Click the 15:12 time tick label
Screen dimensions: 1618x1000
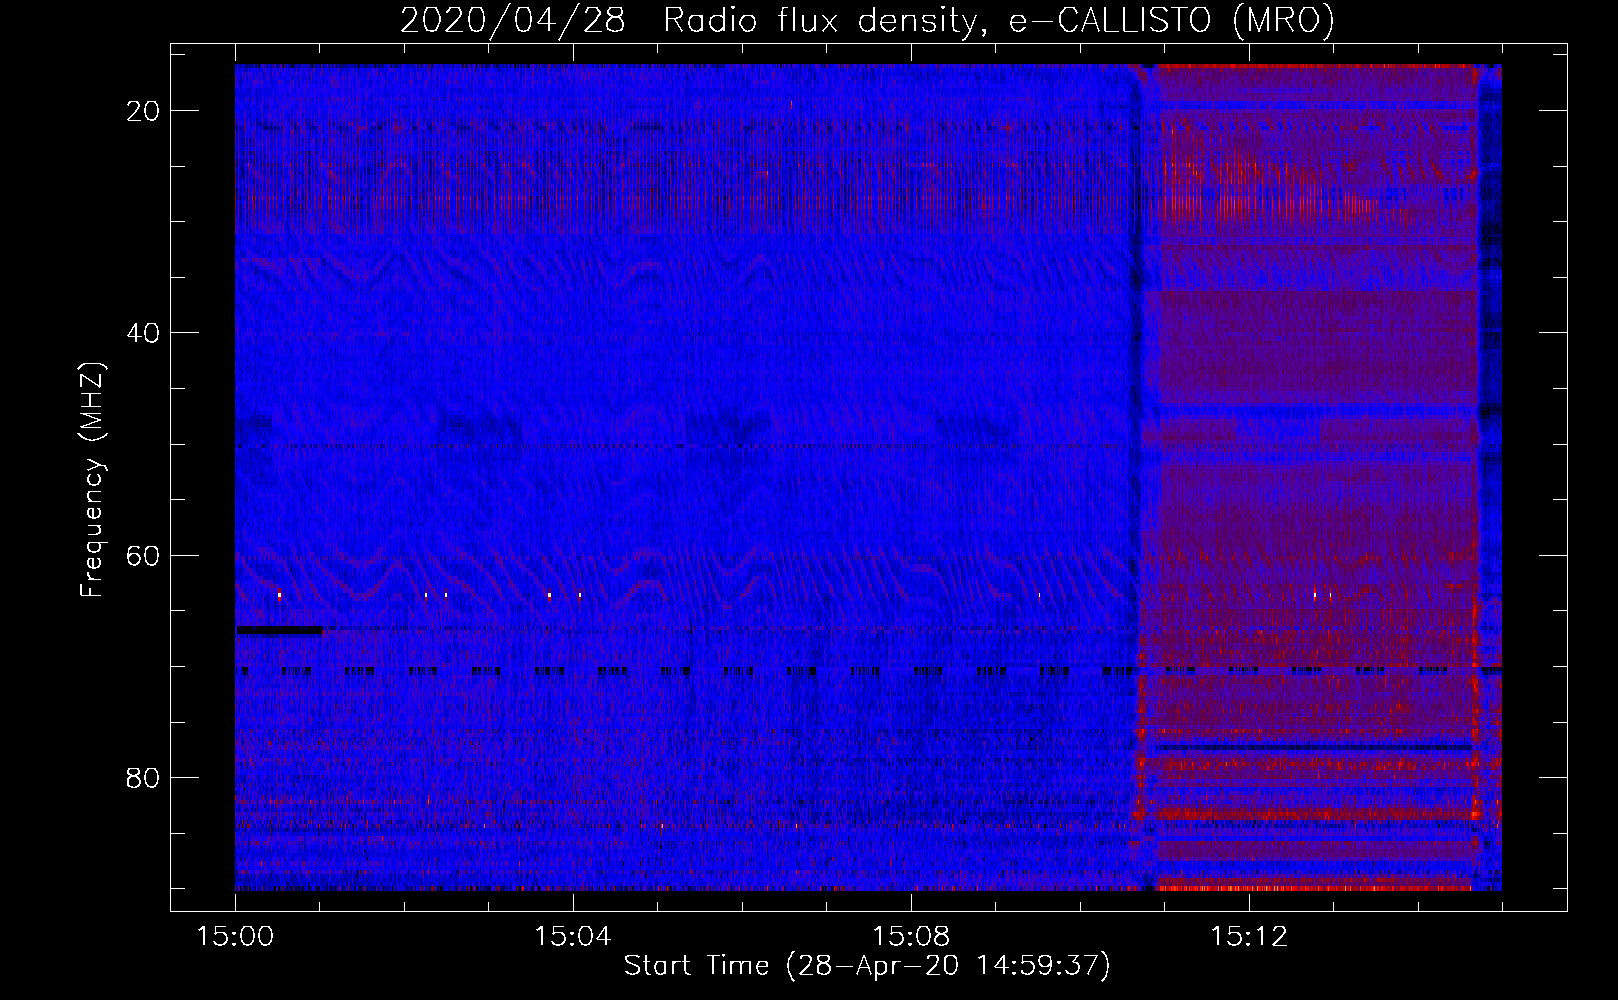[x=1249, y=937]
